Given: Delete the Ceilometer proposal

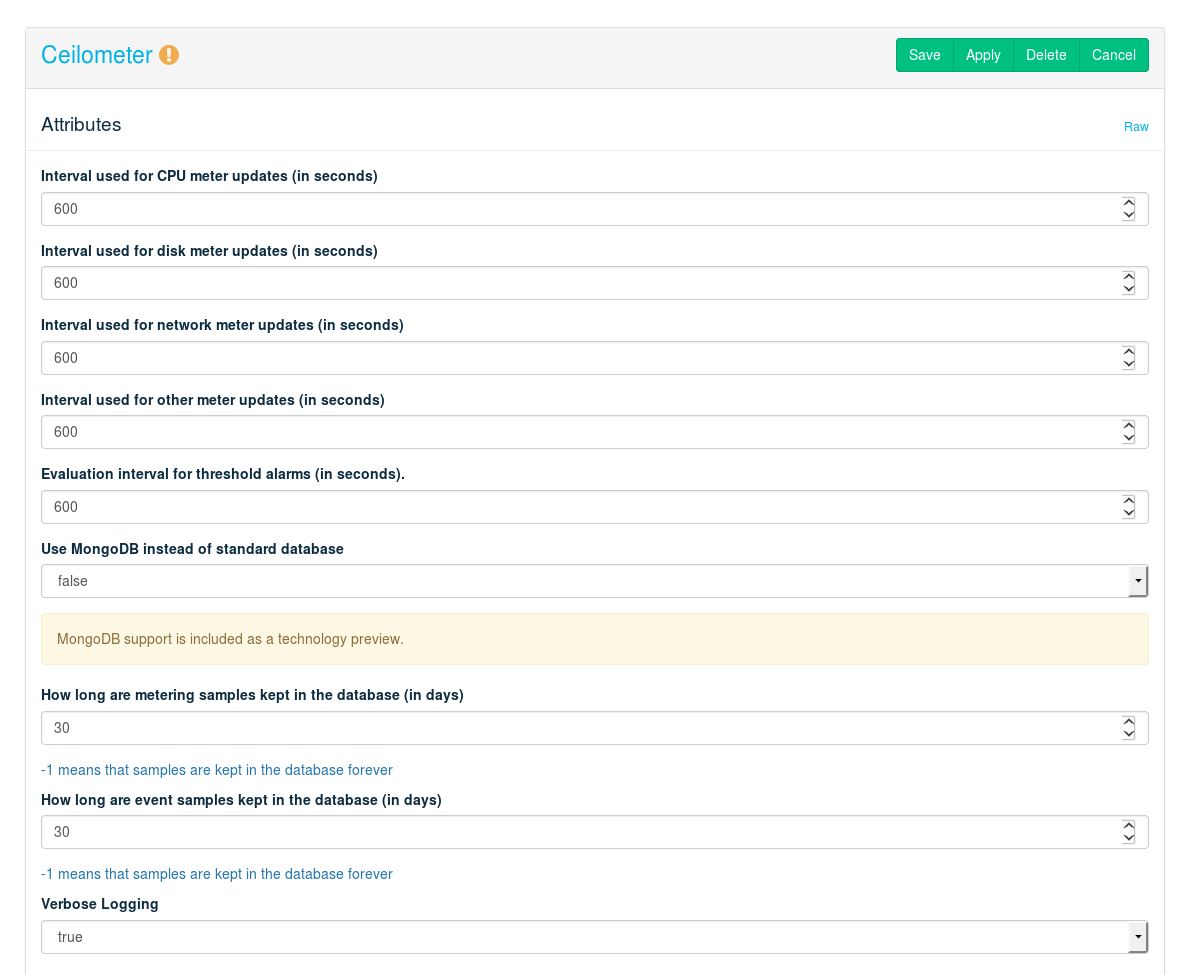Looking at the screenshot, I should pos(1046,55).
